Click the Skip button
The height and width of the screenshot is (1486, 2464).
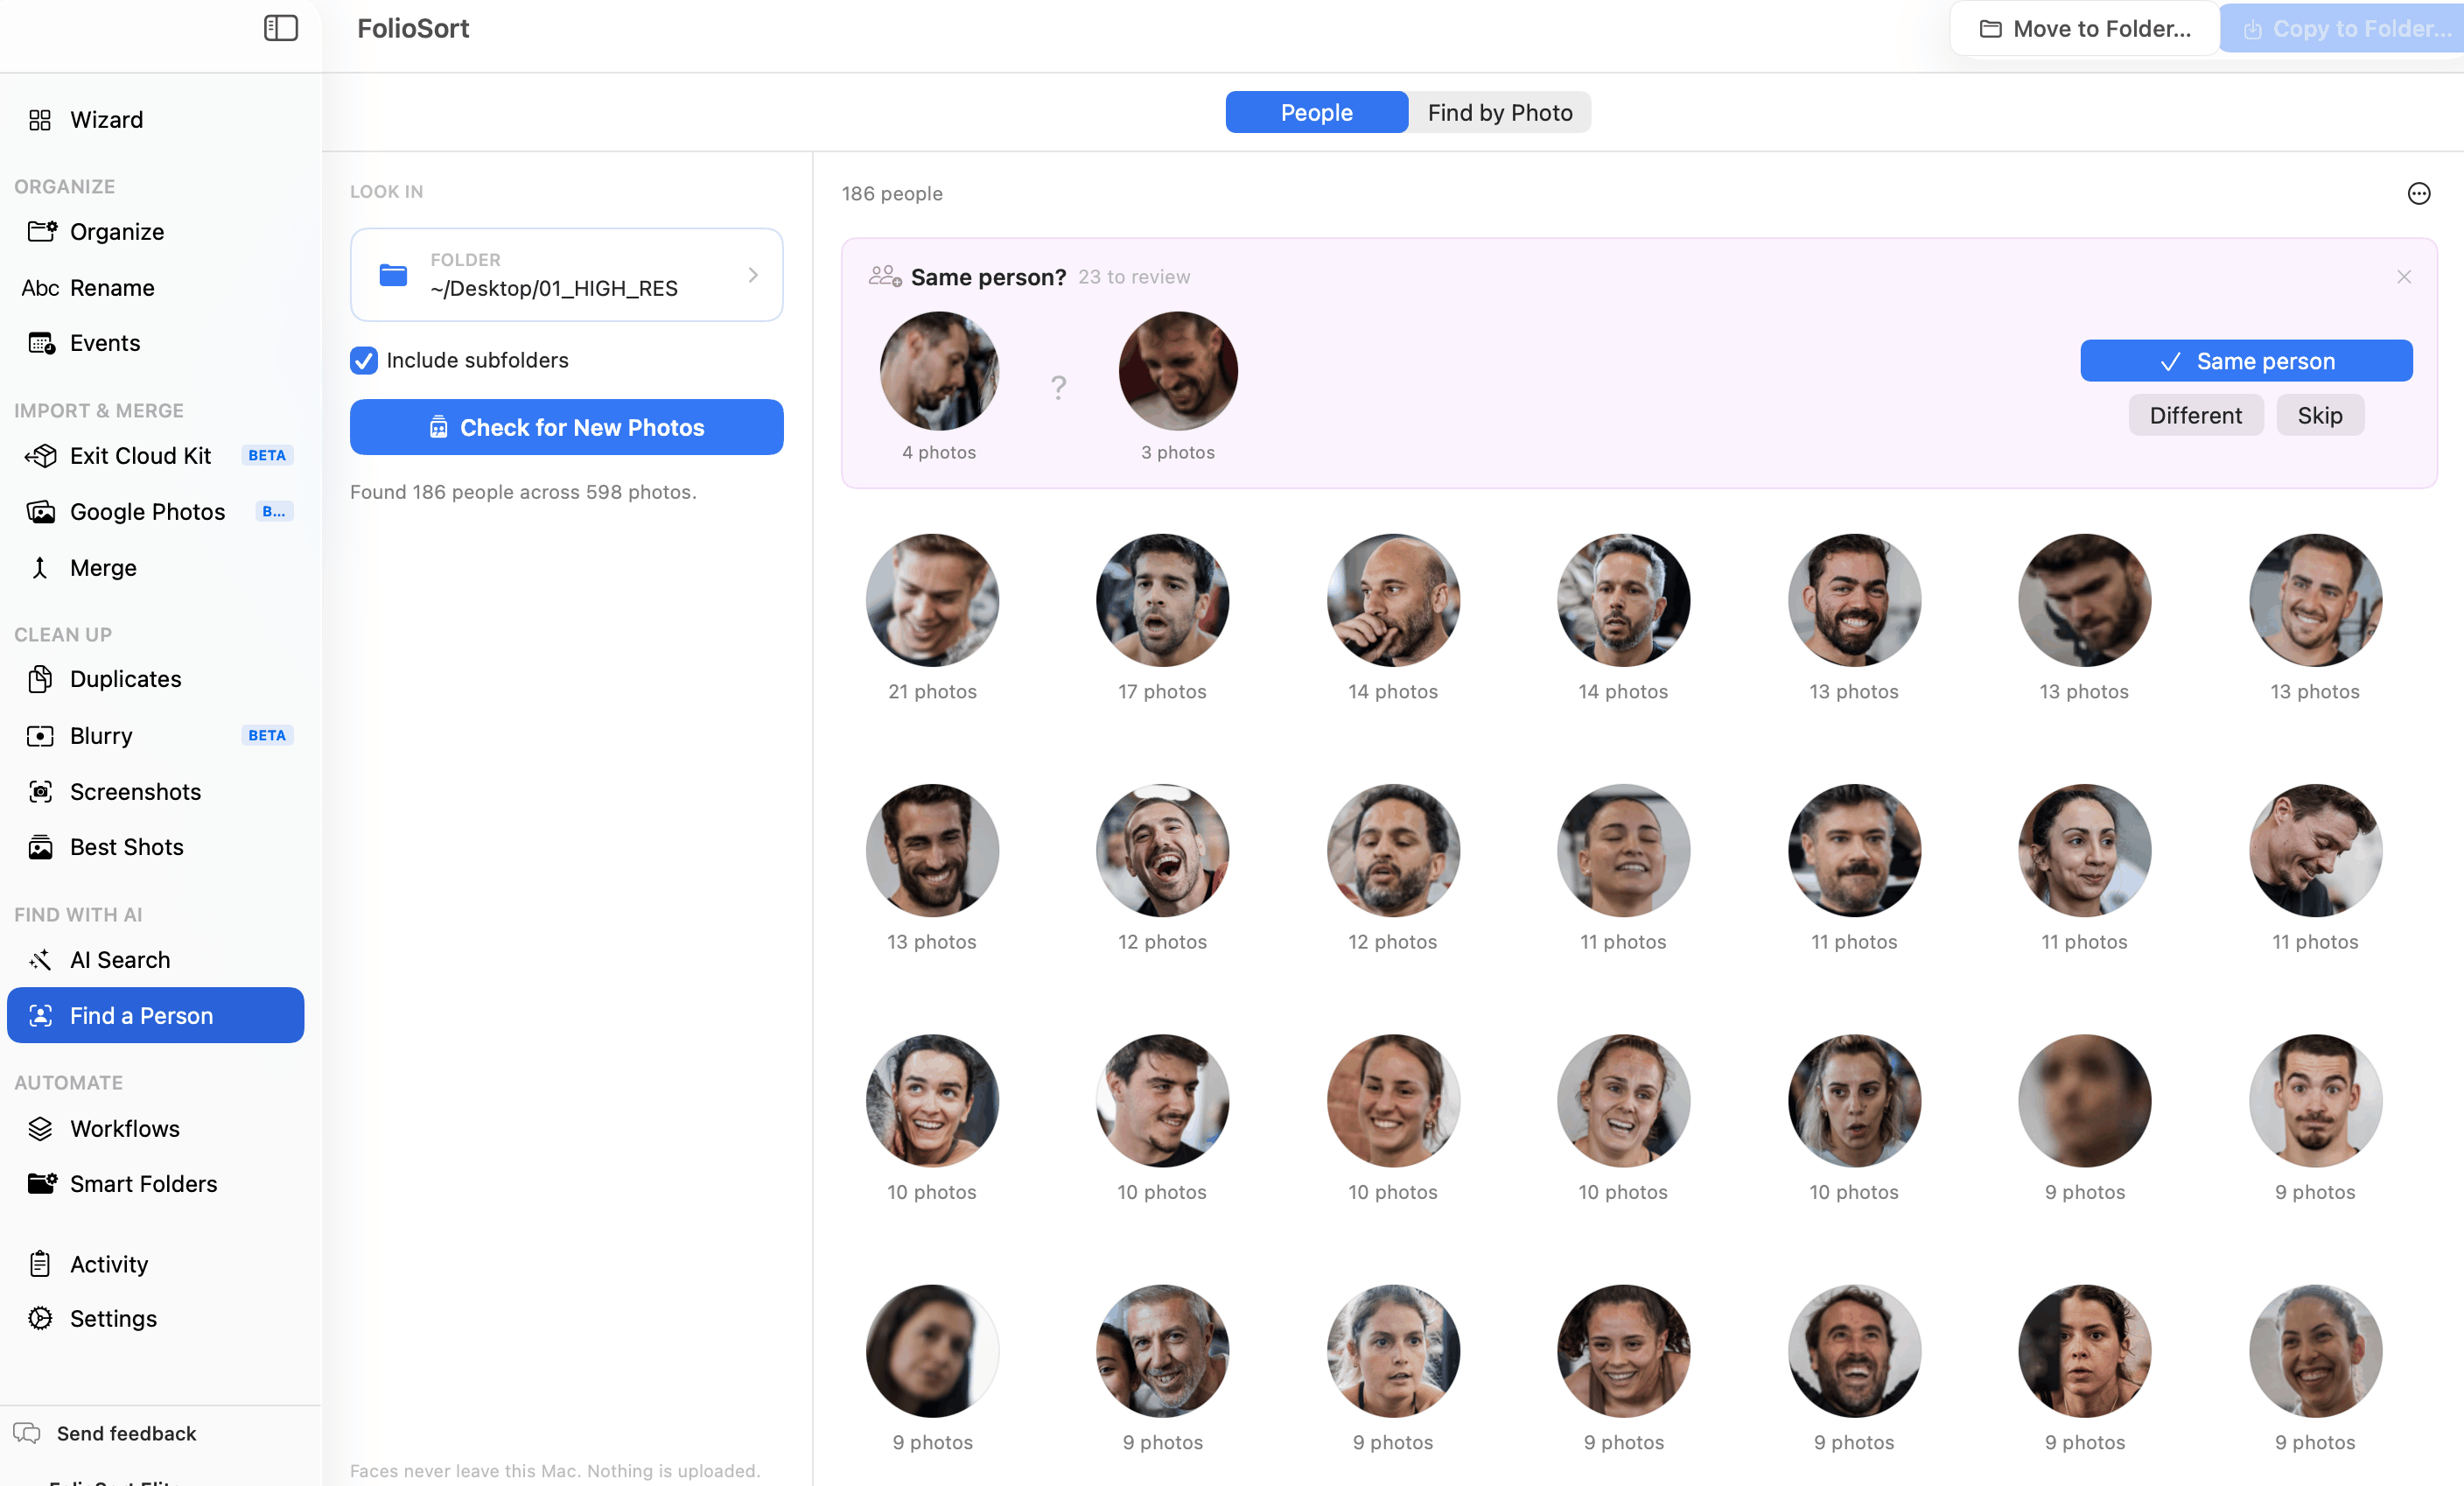(x=2319, y=415)
